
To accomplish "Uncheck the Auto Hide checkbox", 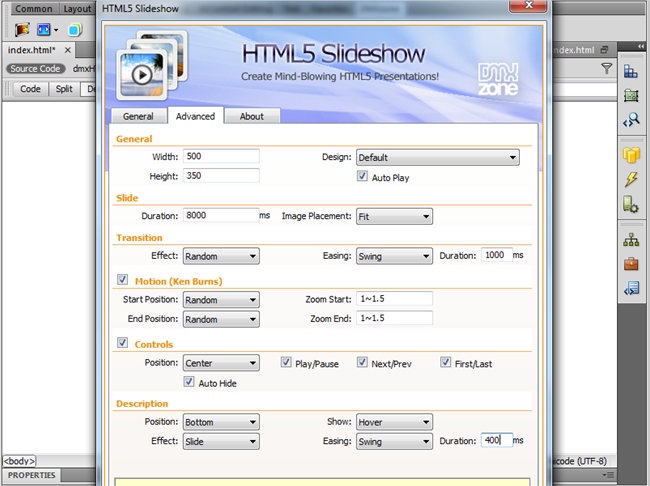I will pyautogui.click(x=189, y=382).
